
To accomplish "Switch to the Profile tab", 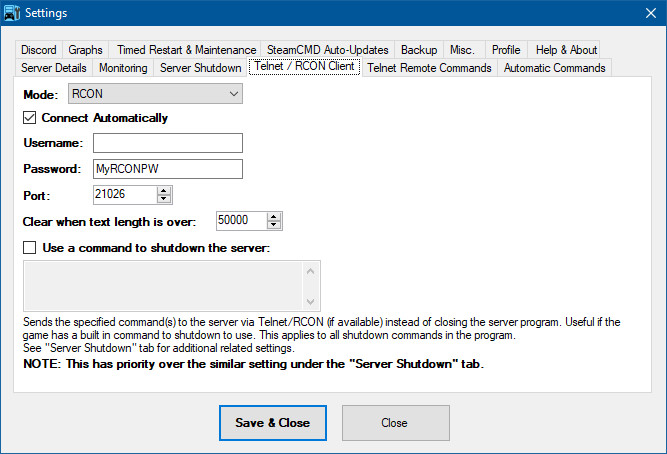I will point(506,50).
